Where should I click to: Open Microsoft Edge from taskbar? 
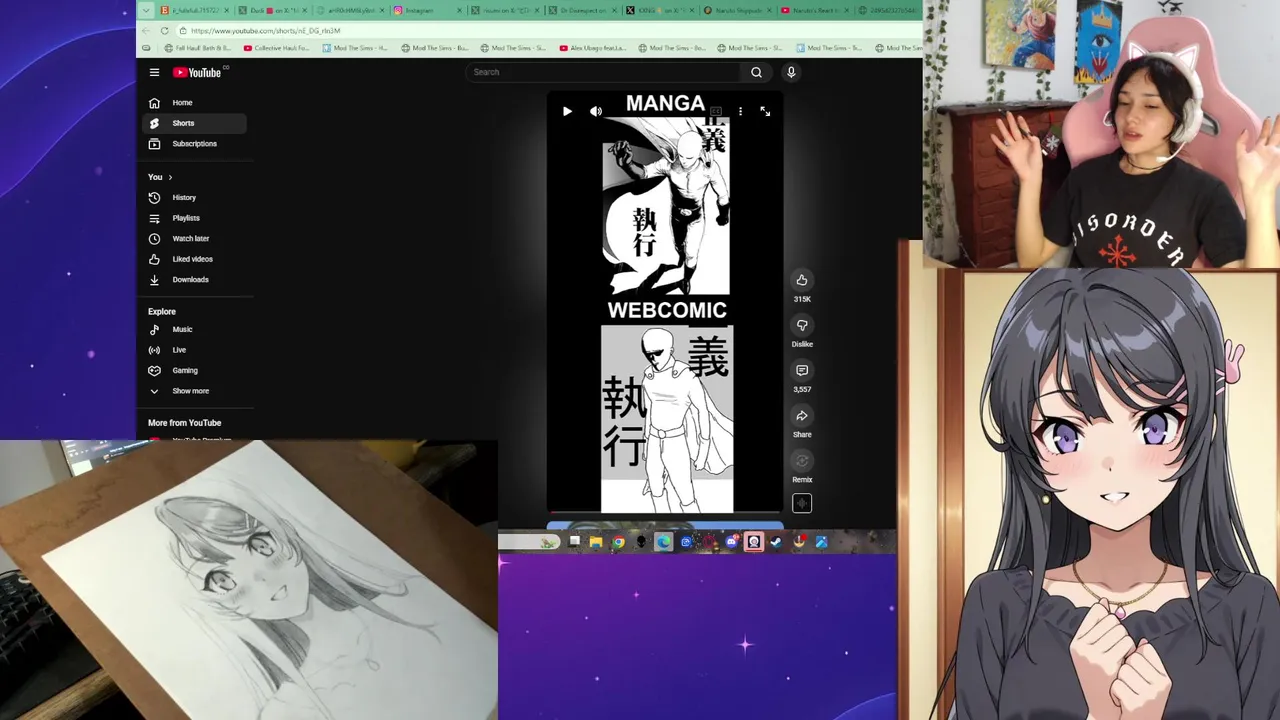pos(664,542)
